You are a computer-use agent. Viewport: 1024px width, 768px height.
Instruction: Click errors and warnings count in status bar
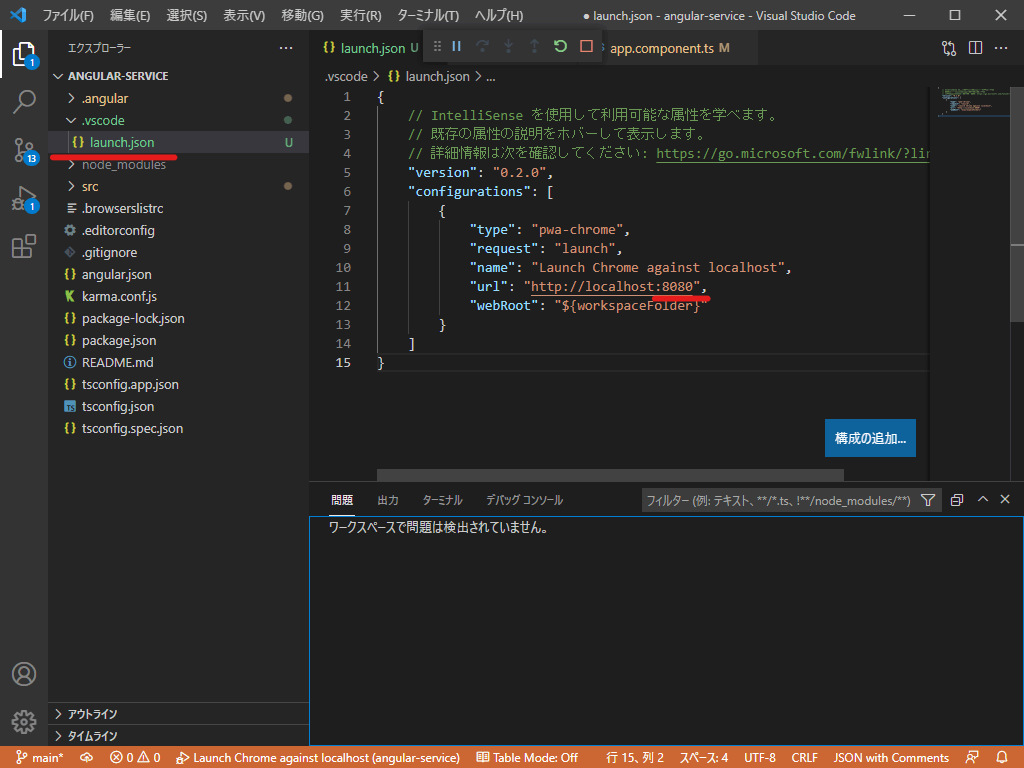(x=135, y=758)
